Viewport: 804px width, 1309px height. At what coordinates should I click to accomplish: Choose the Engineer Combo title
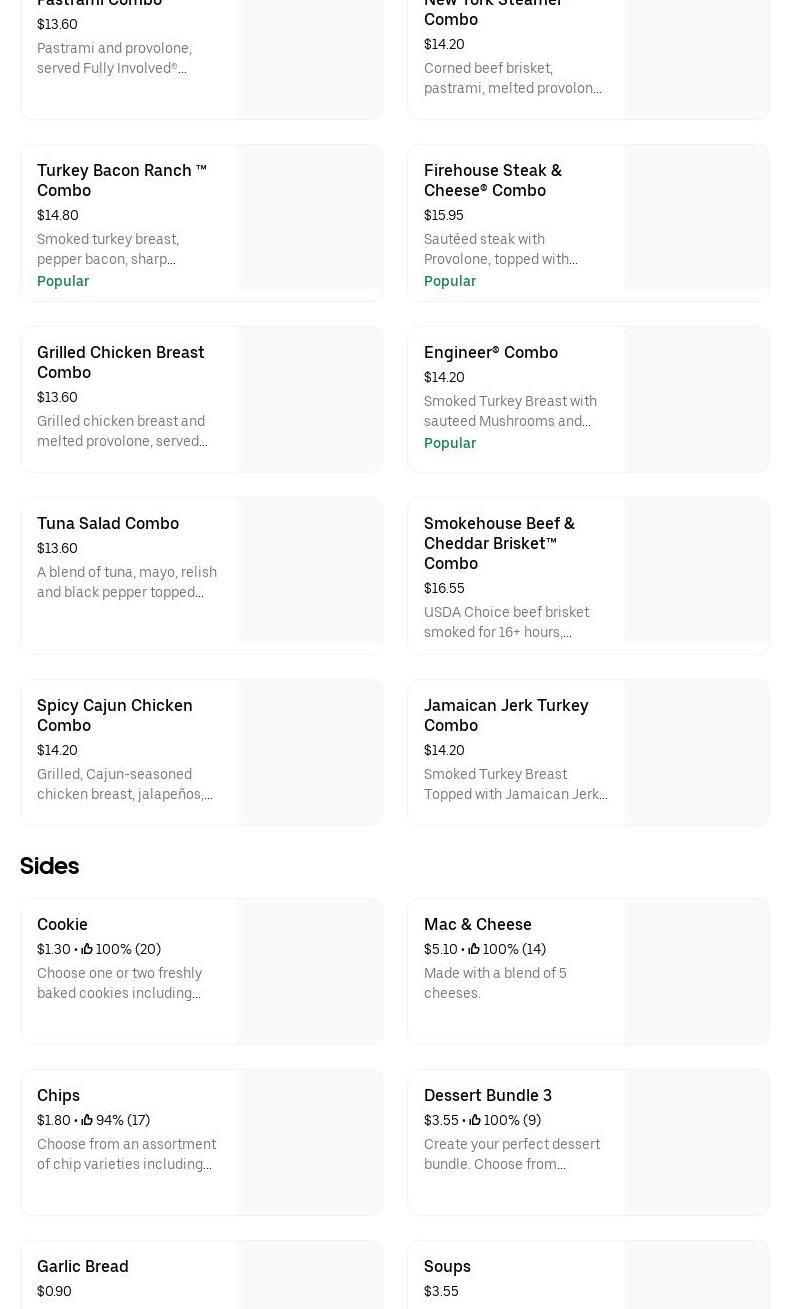pos(490,352)
